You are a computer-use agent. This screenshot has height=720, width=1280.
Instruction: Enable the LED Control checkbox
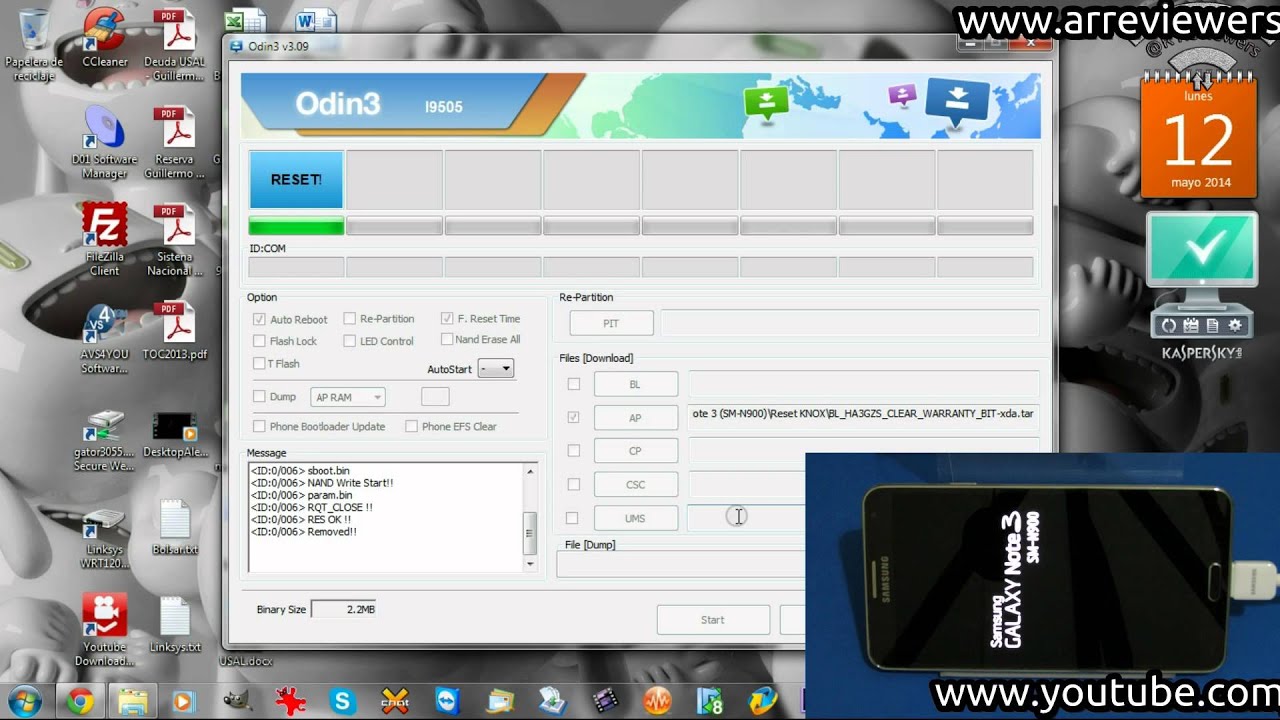point(349,341)
